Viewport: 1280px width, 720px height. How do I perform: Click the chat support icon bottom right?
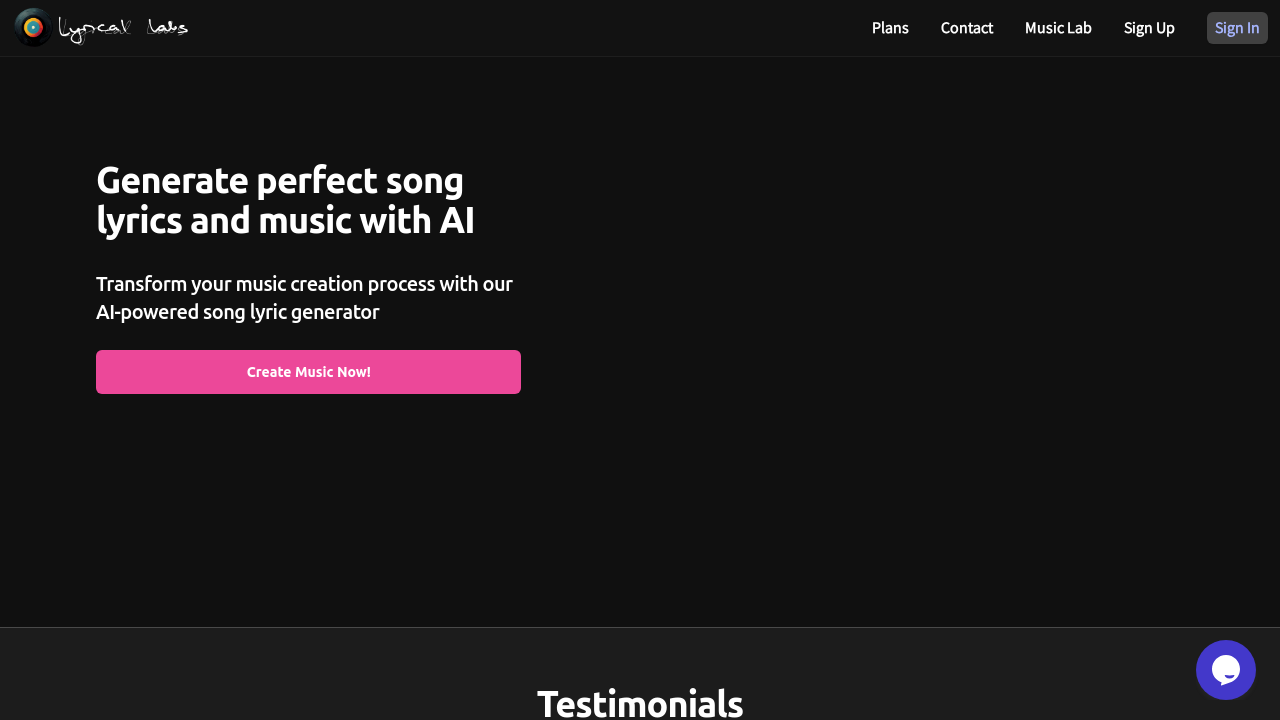tap(1226, 669)
